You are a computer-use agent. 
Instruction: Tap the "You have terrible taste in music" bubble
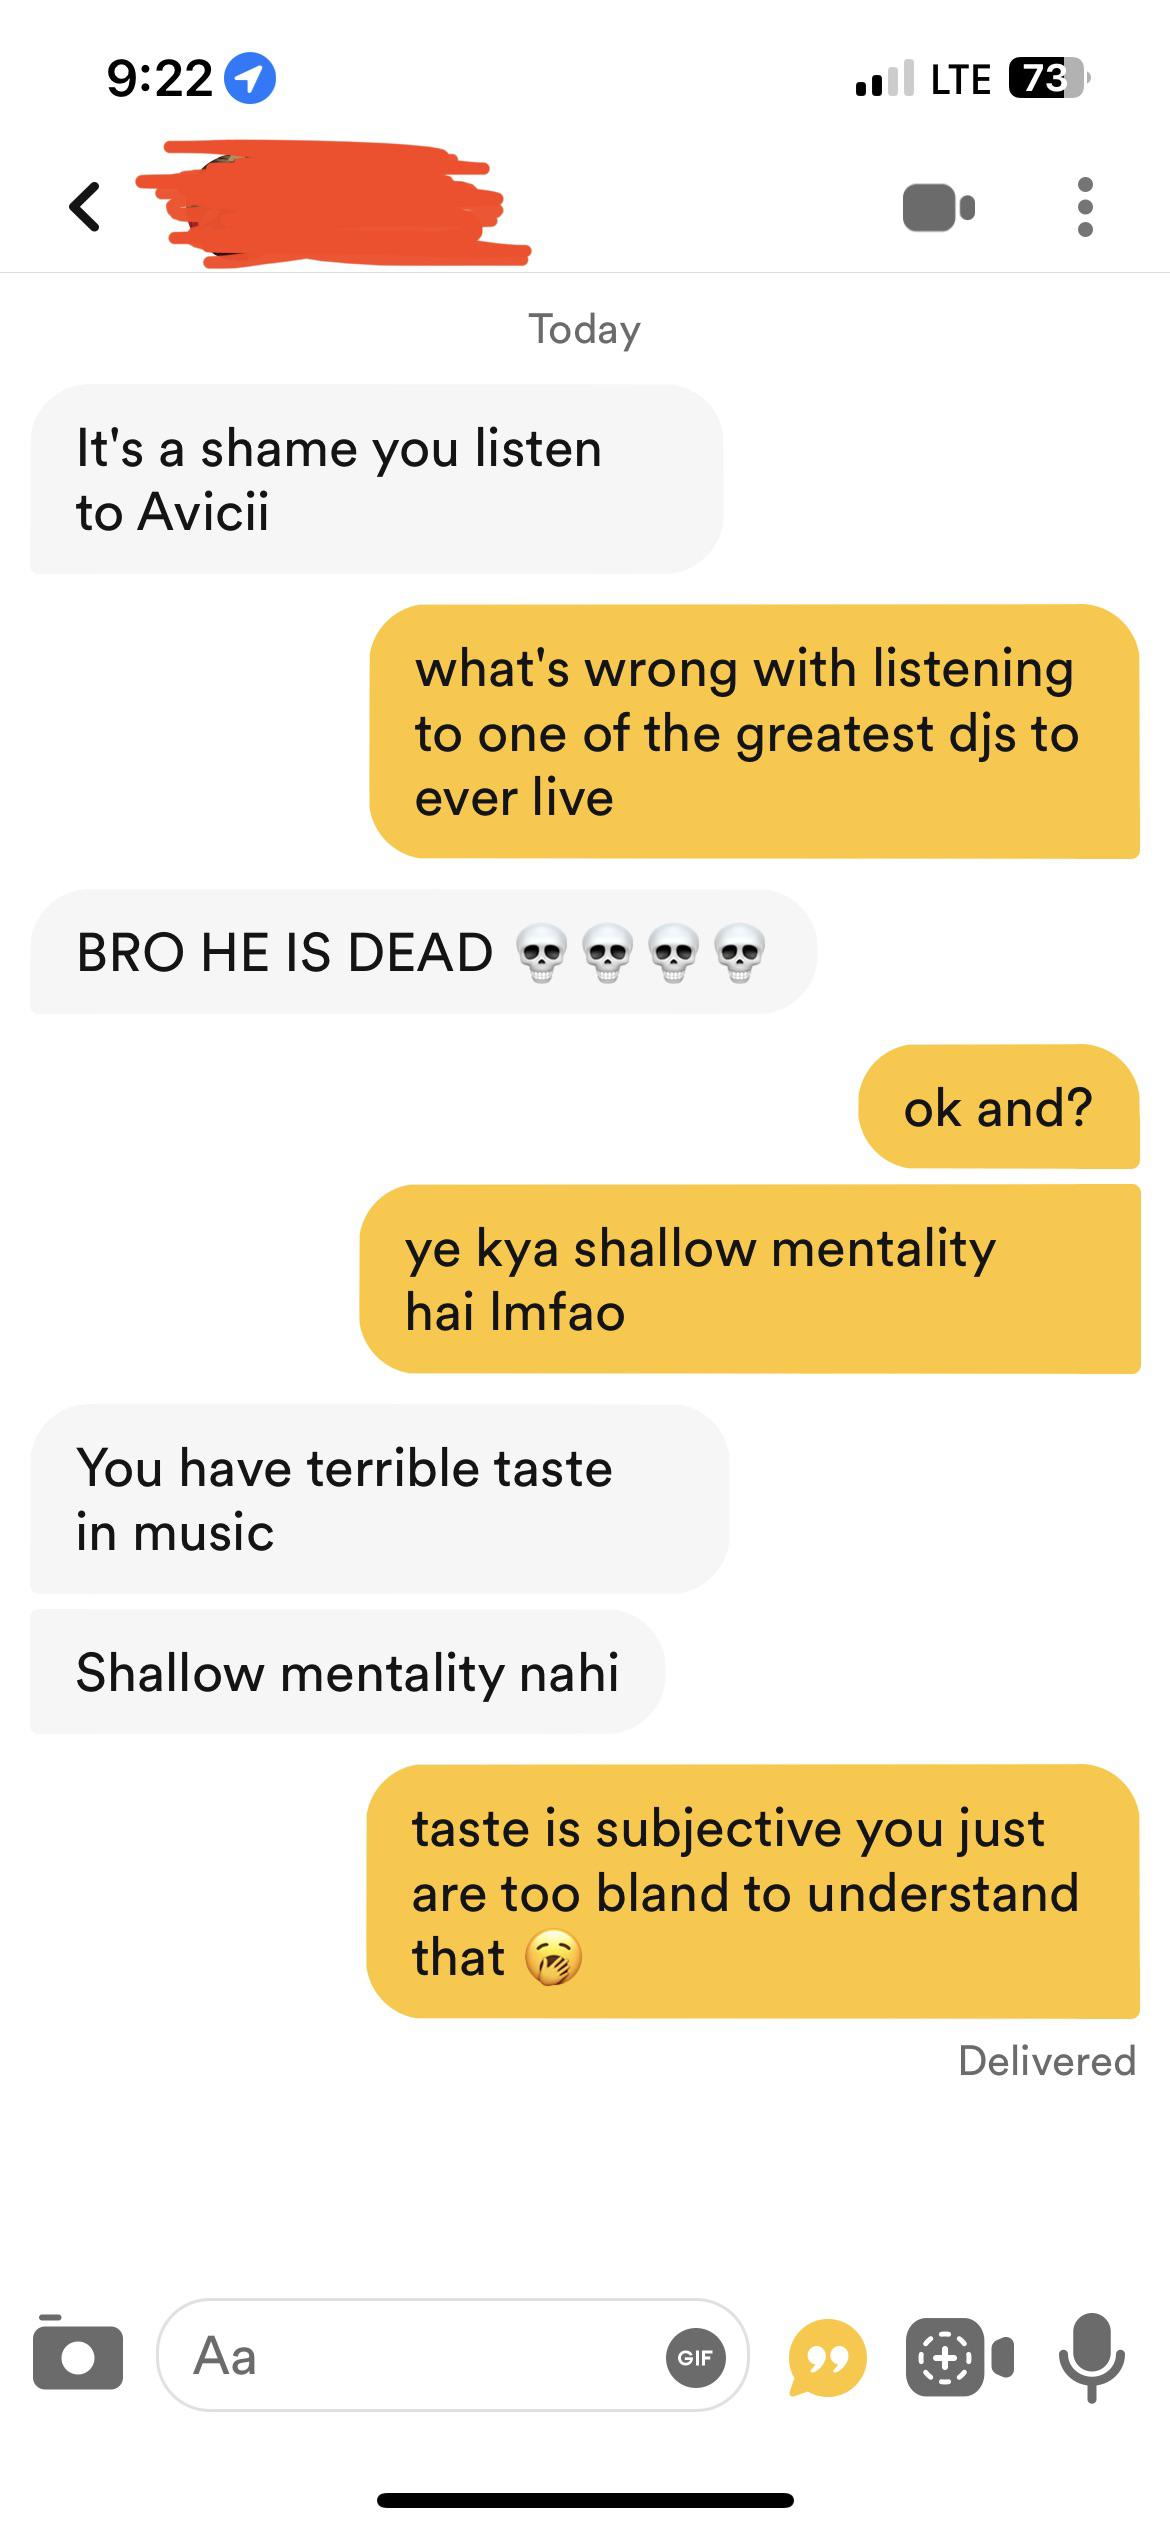pyautogui.click(x=379, y=1499)
